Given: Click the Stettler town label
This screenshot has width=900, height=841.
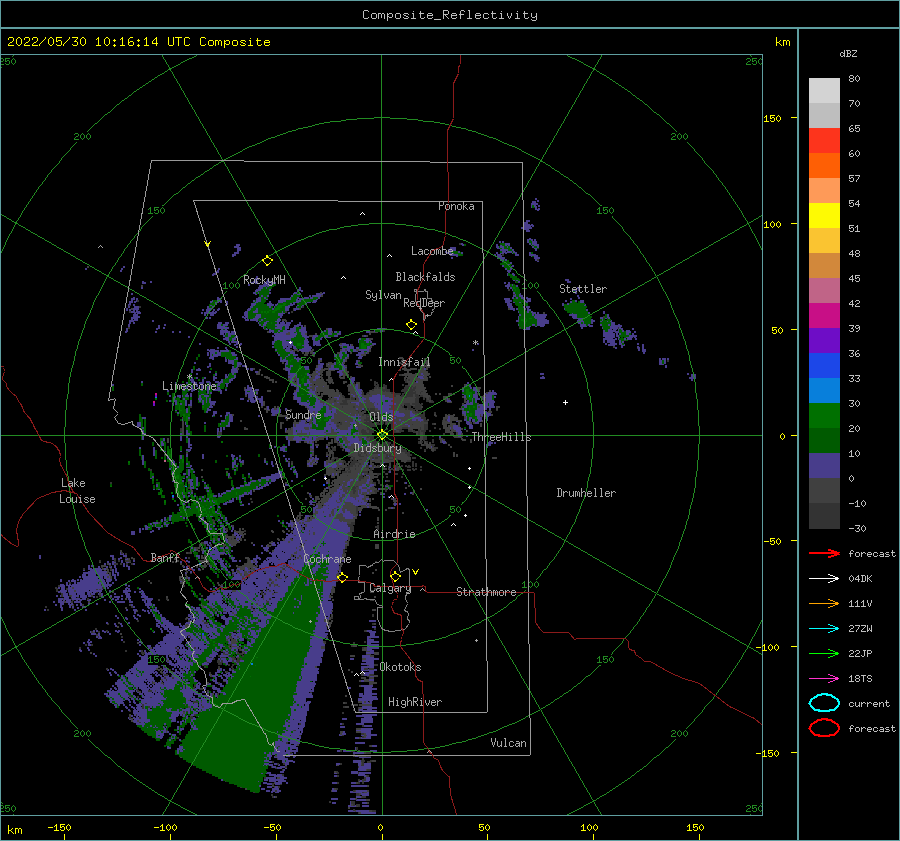Looking at the screenshot, I should click(x=583, y=289).
